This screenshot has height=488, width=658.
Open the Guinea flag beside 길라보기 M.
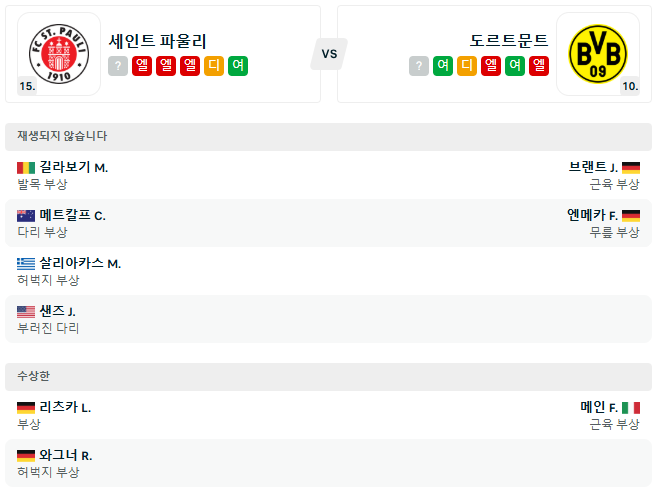26,168
